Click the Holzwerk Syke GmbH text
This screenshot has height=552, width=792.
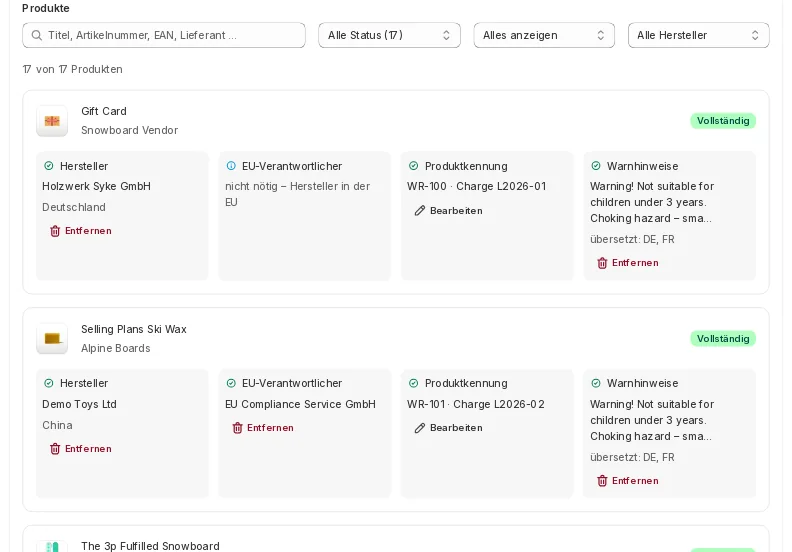click(96, 186)
